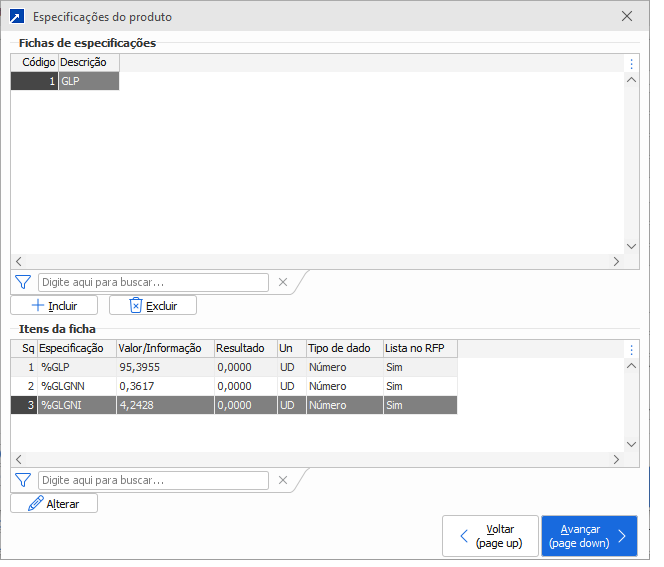Screen dimensions: 664x567
Task: Click the filter icon in Fichas de especificações
Action: coord(24,283)
